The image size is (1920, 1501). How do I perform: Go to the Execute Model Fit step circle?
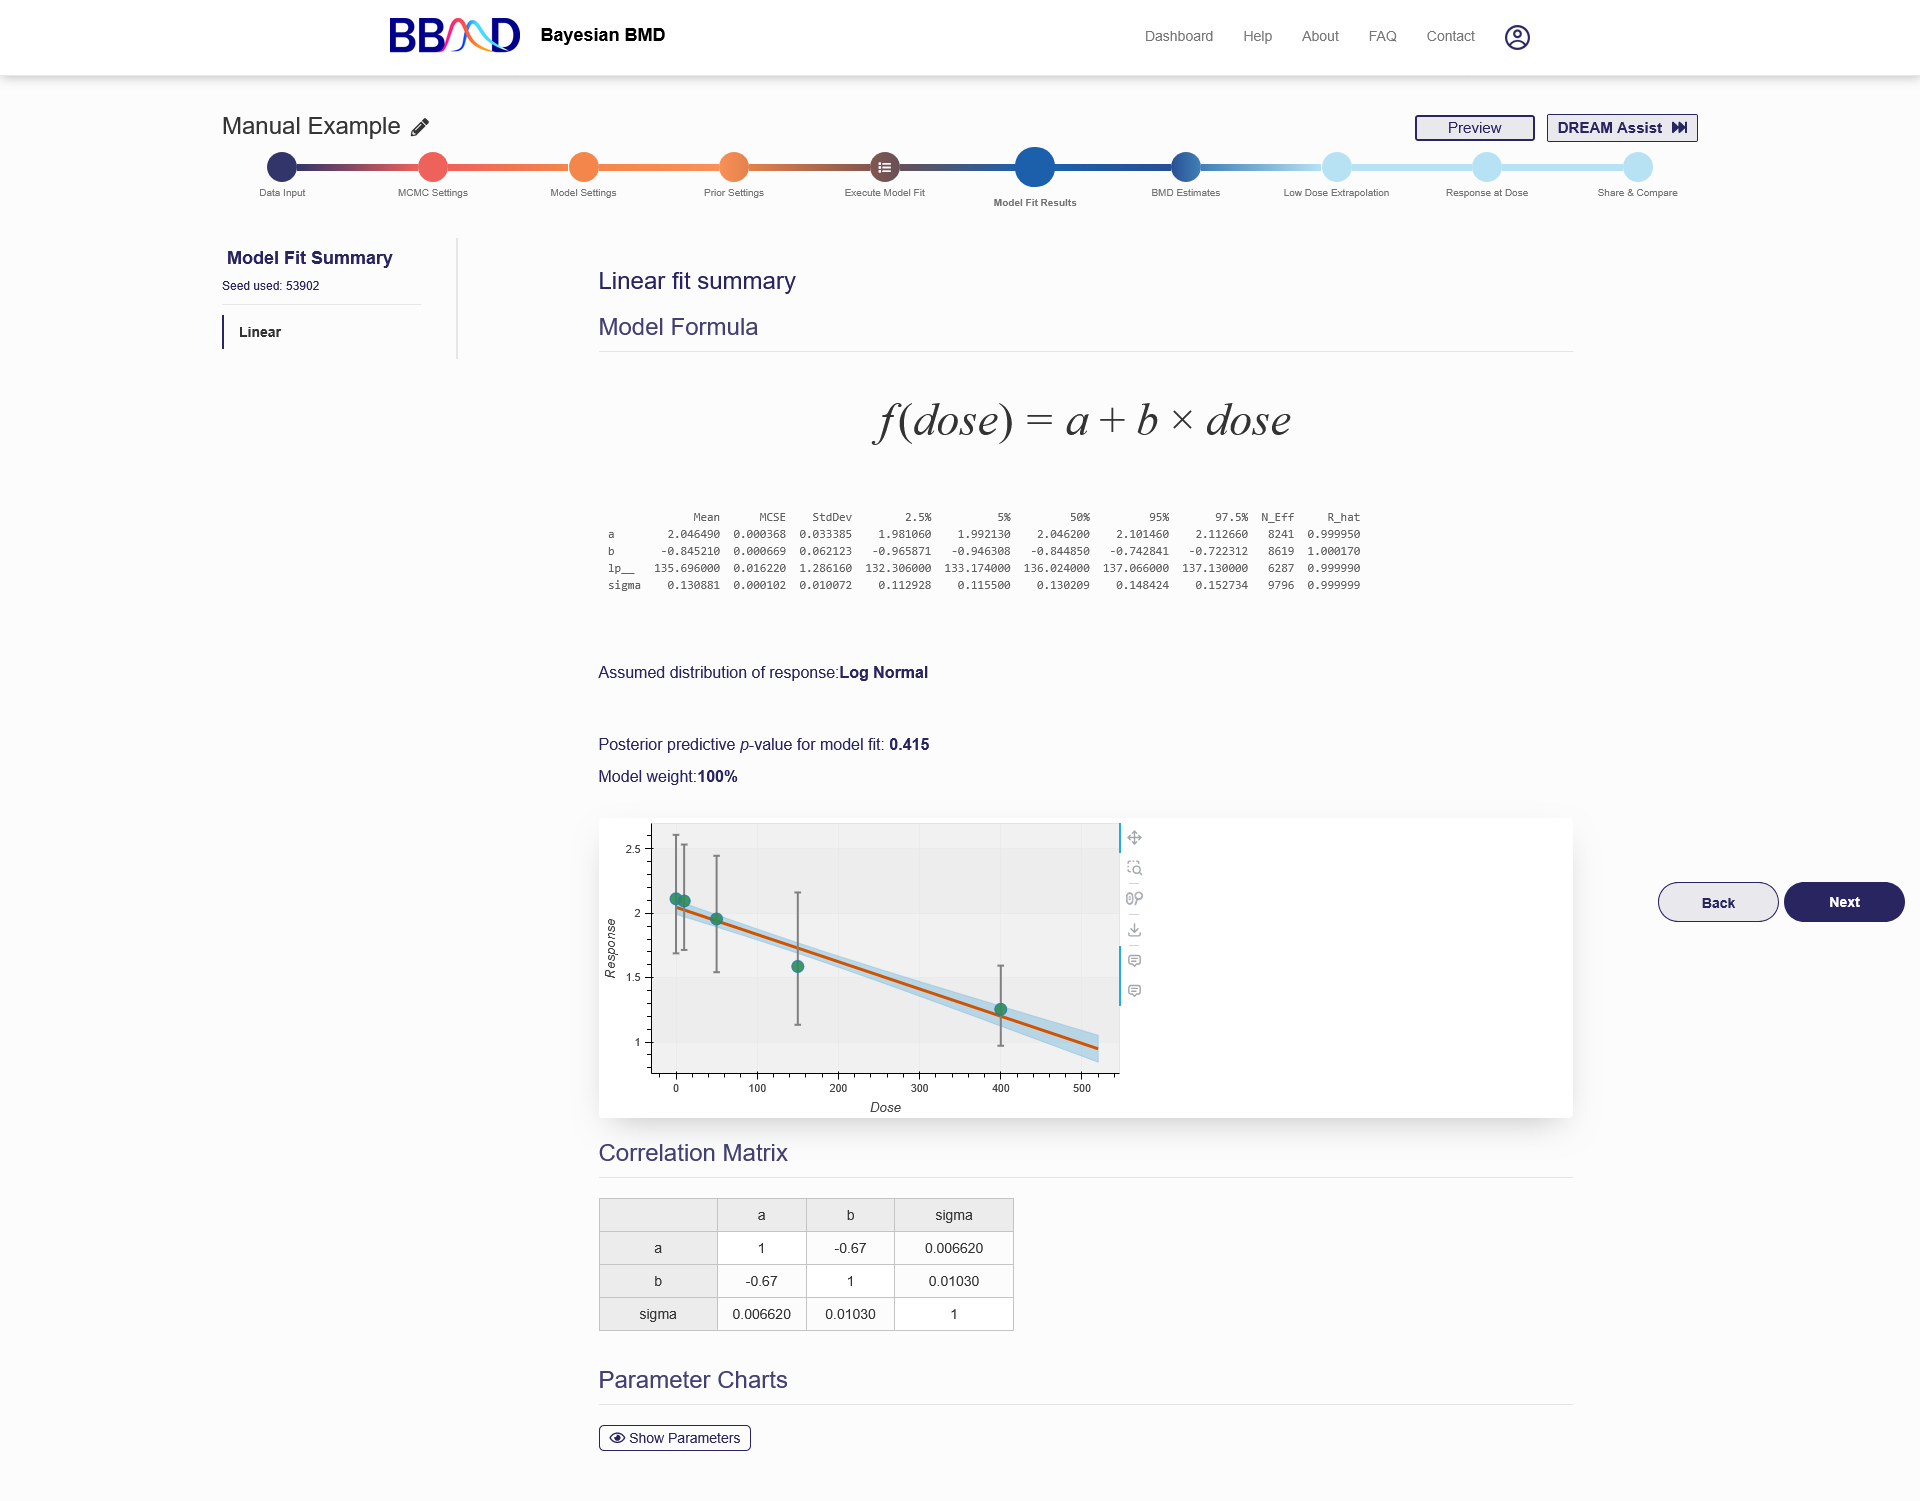point(884,167)
